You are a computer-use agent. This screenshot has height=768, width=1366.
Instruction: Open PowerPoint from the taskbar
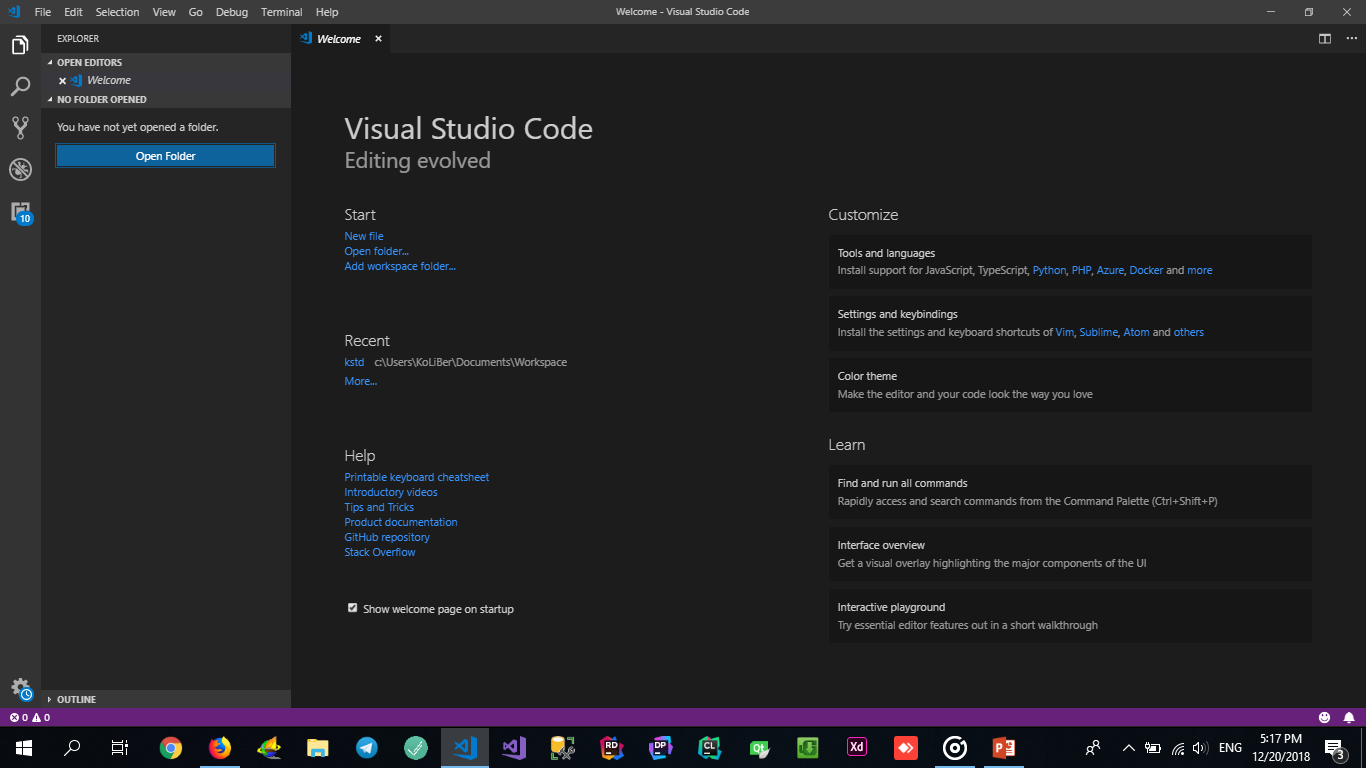click(1004, 747)
